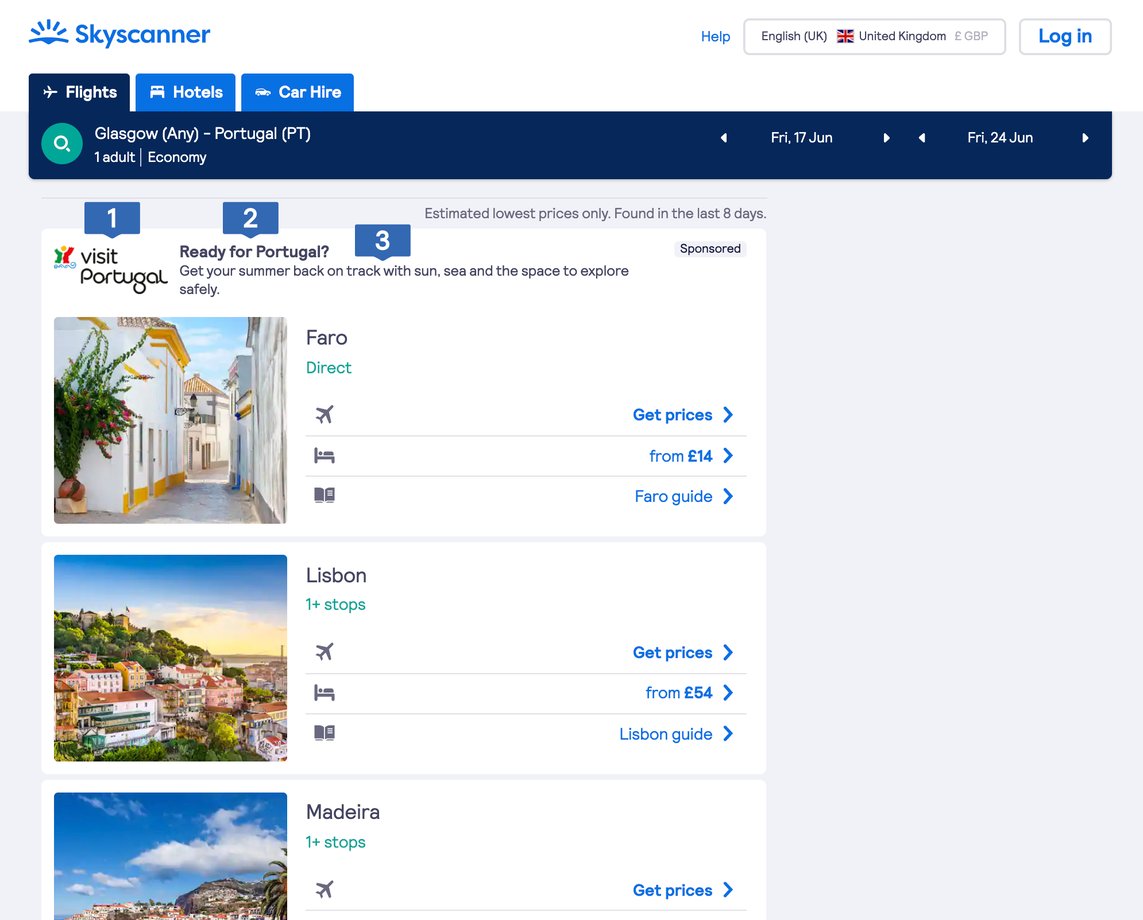This screenshot has height=920, width=1143.
Task: Open Lisbon hotels from £54
Action: 679,693
